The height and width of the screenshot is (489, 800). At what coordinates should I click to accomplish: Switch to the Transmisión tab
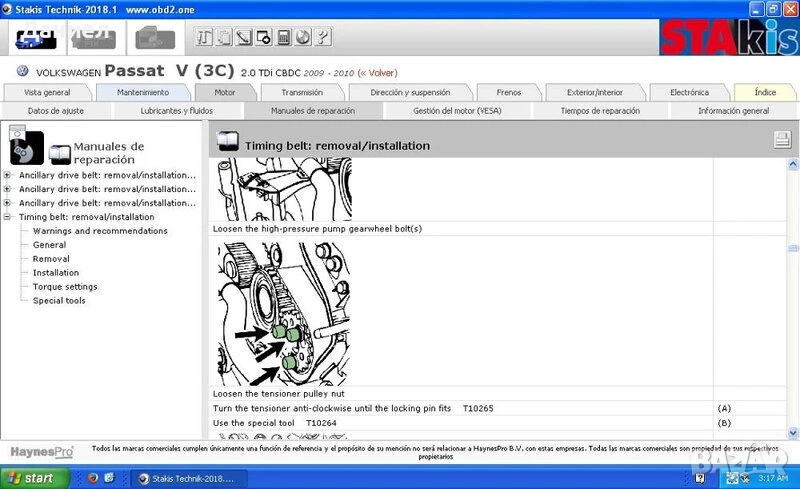(x=301, y=92)
